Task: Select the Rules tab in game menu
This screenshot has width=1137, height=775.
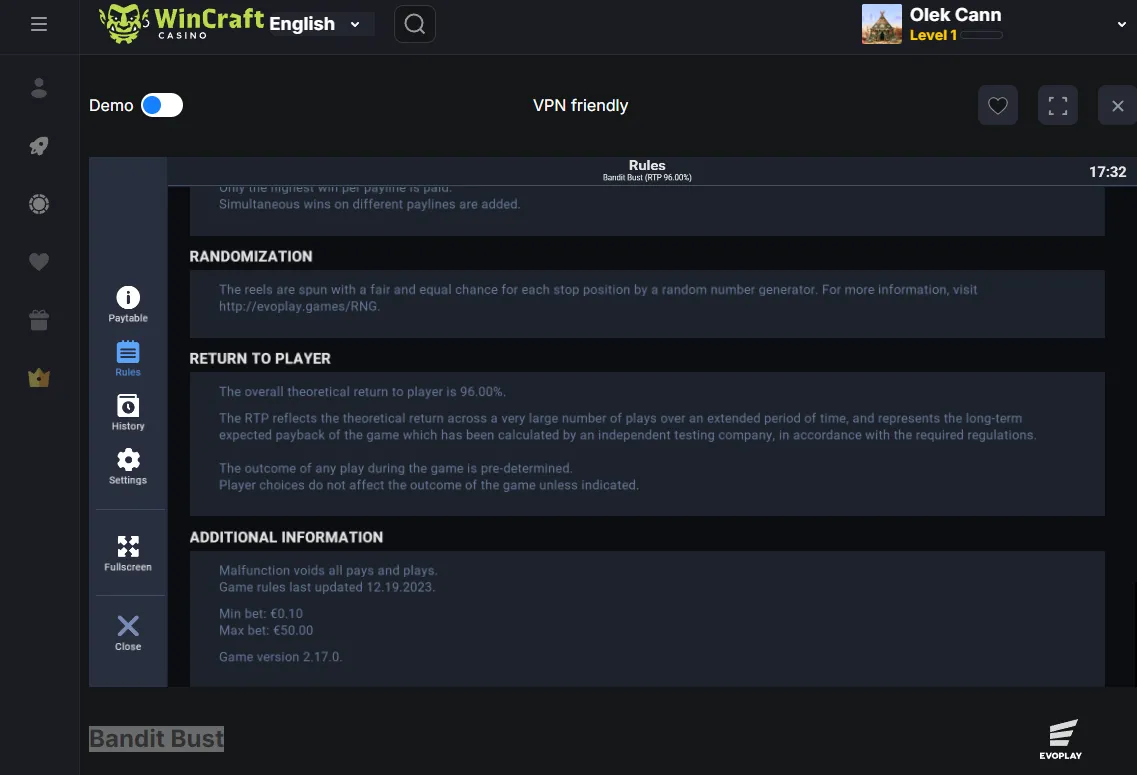Action: [128, 358]
